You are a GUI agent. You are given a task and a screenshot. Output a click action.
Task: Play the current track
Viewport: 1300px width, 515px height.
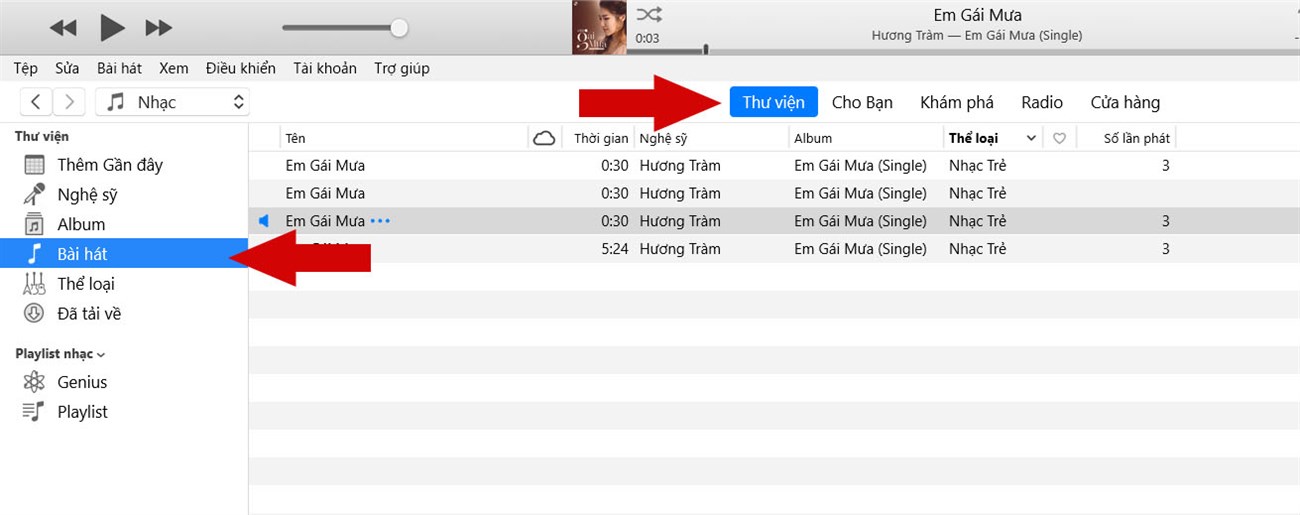[x=112, y=27]
